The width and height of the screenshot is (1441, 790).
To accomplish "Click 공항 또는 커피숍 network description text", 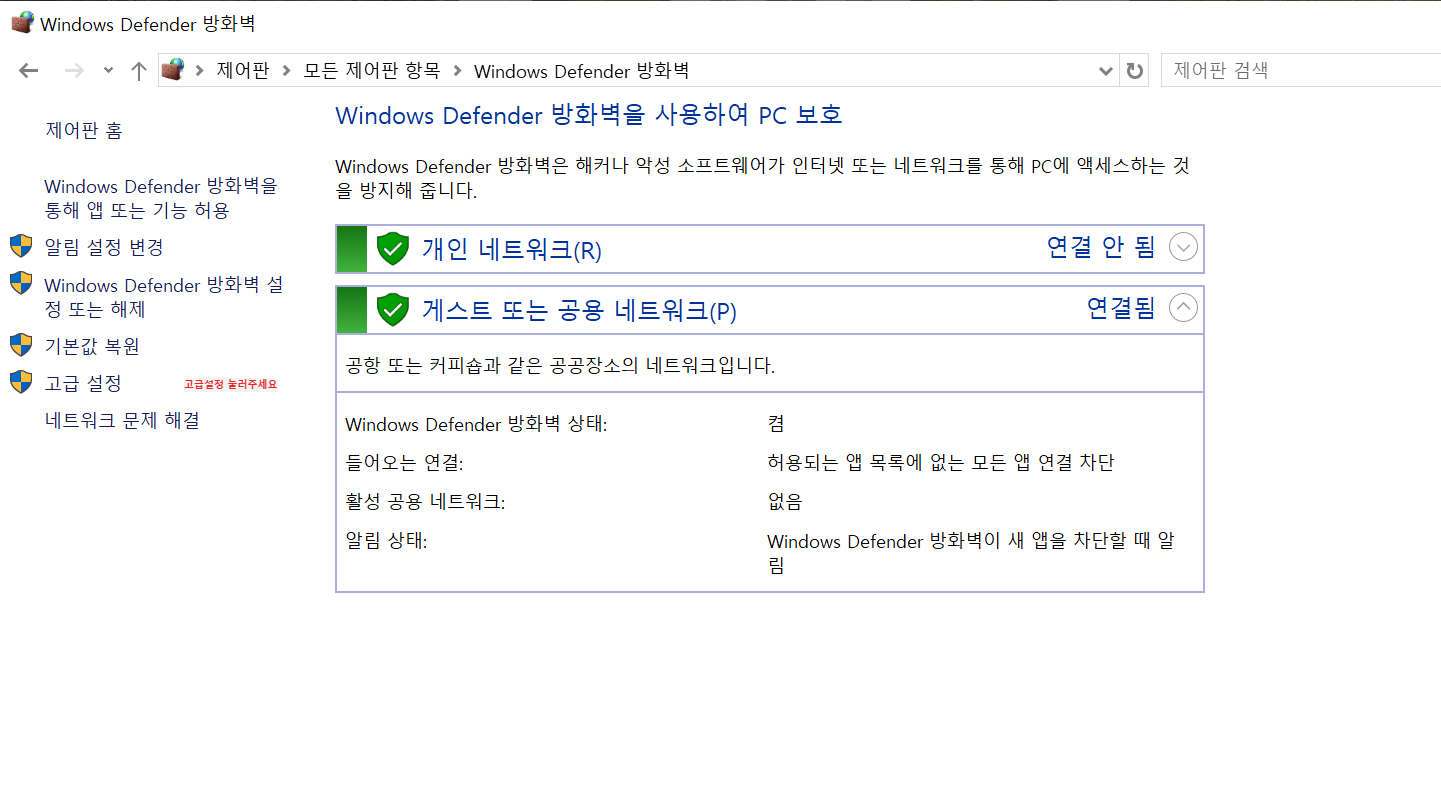I will click(x=560, y=366).
